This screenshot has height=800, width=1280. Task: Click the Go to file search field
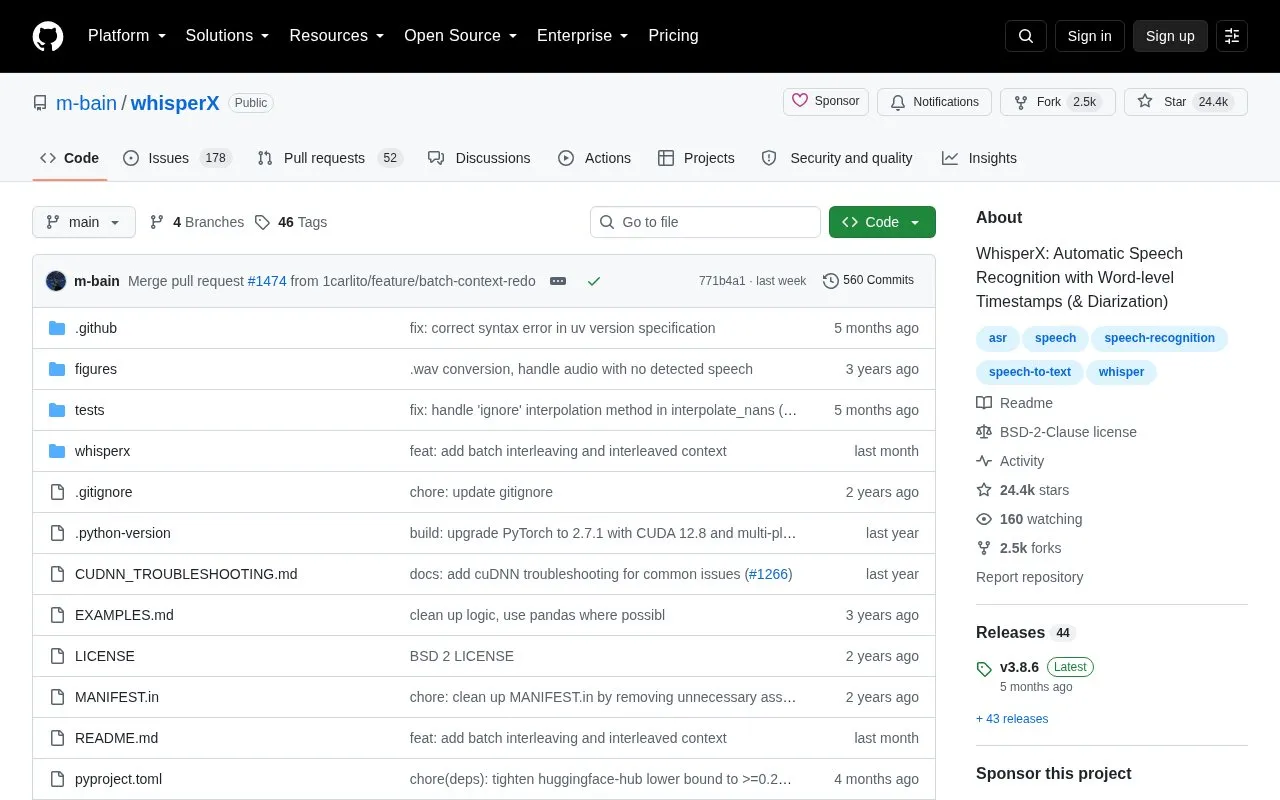point(705,222)
